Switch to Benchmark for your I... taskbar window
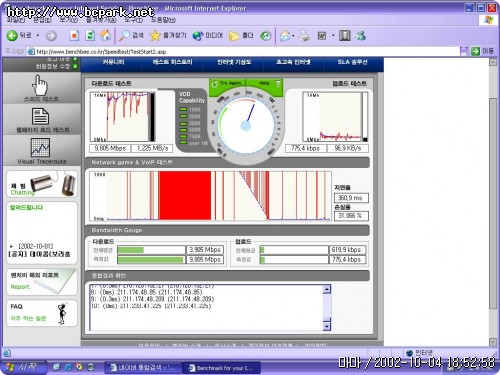 (221, 368)
